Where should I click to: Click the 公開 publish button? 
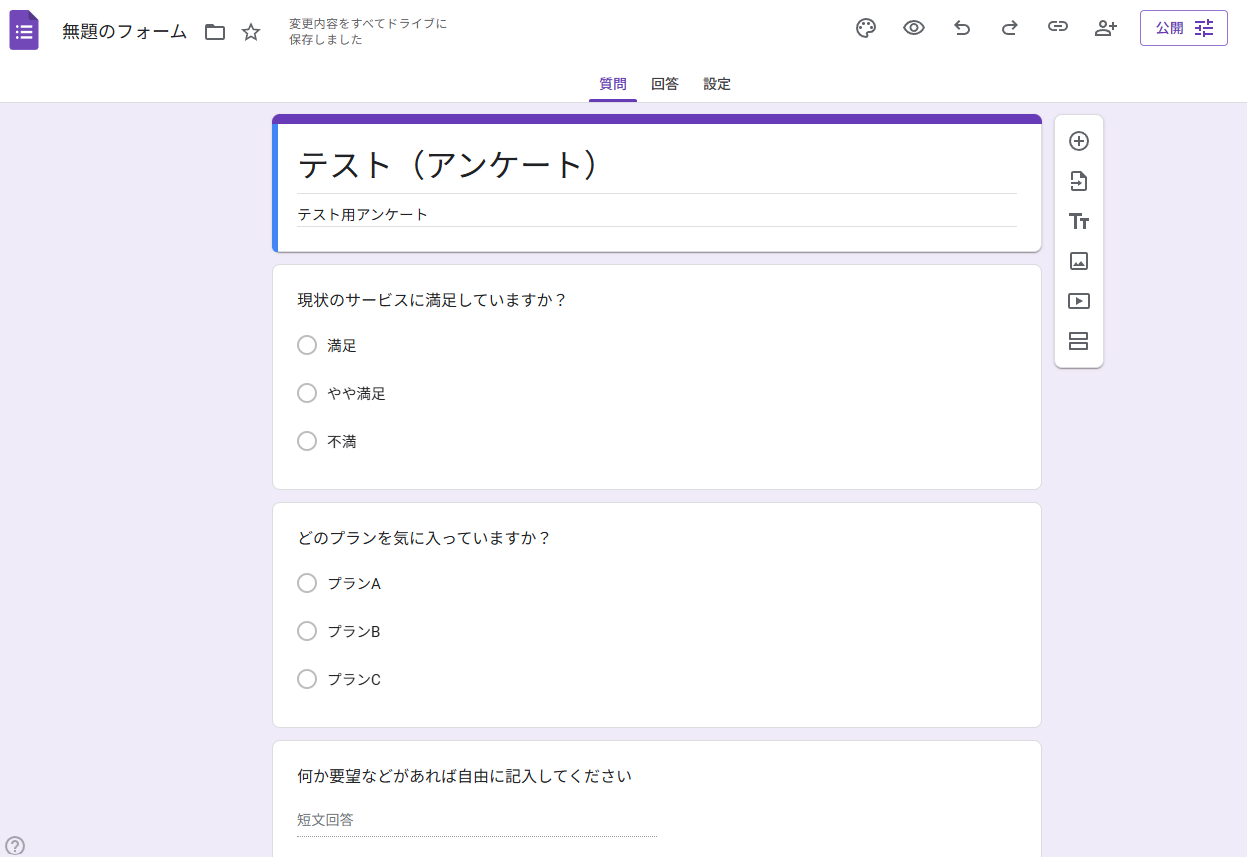point(1183,28)
